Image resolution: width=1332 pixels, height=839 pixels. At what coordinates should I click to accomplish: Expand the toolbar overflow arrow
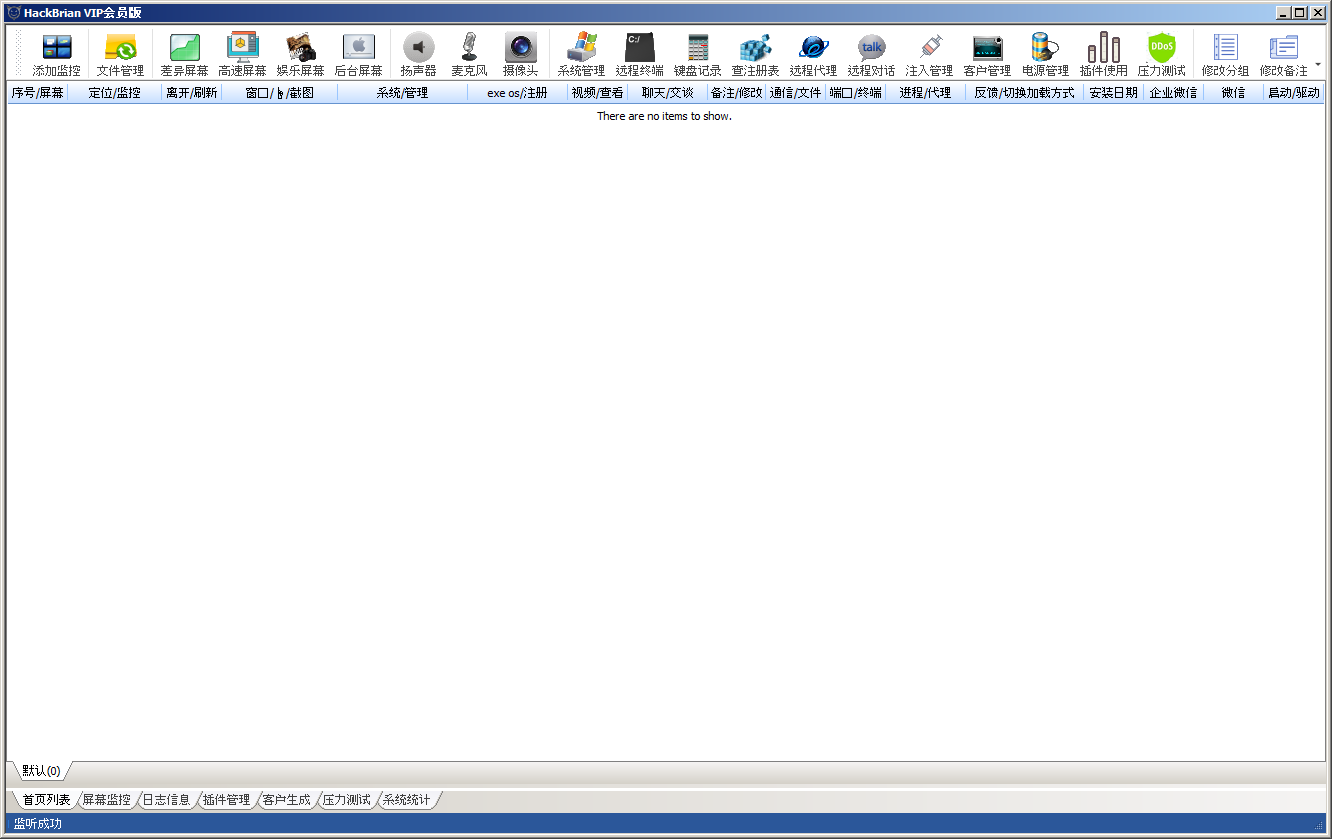1318,64
